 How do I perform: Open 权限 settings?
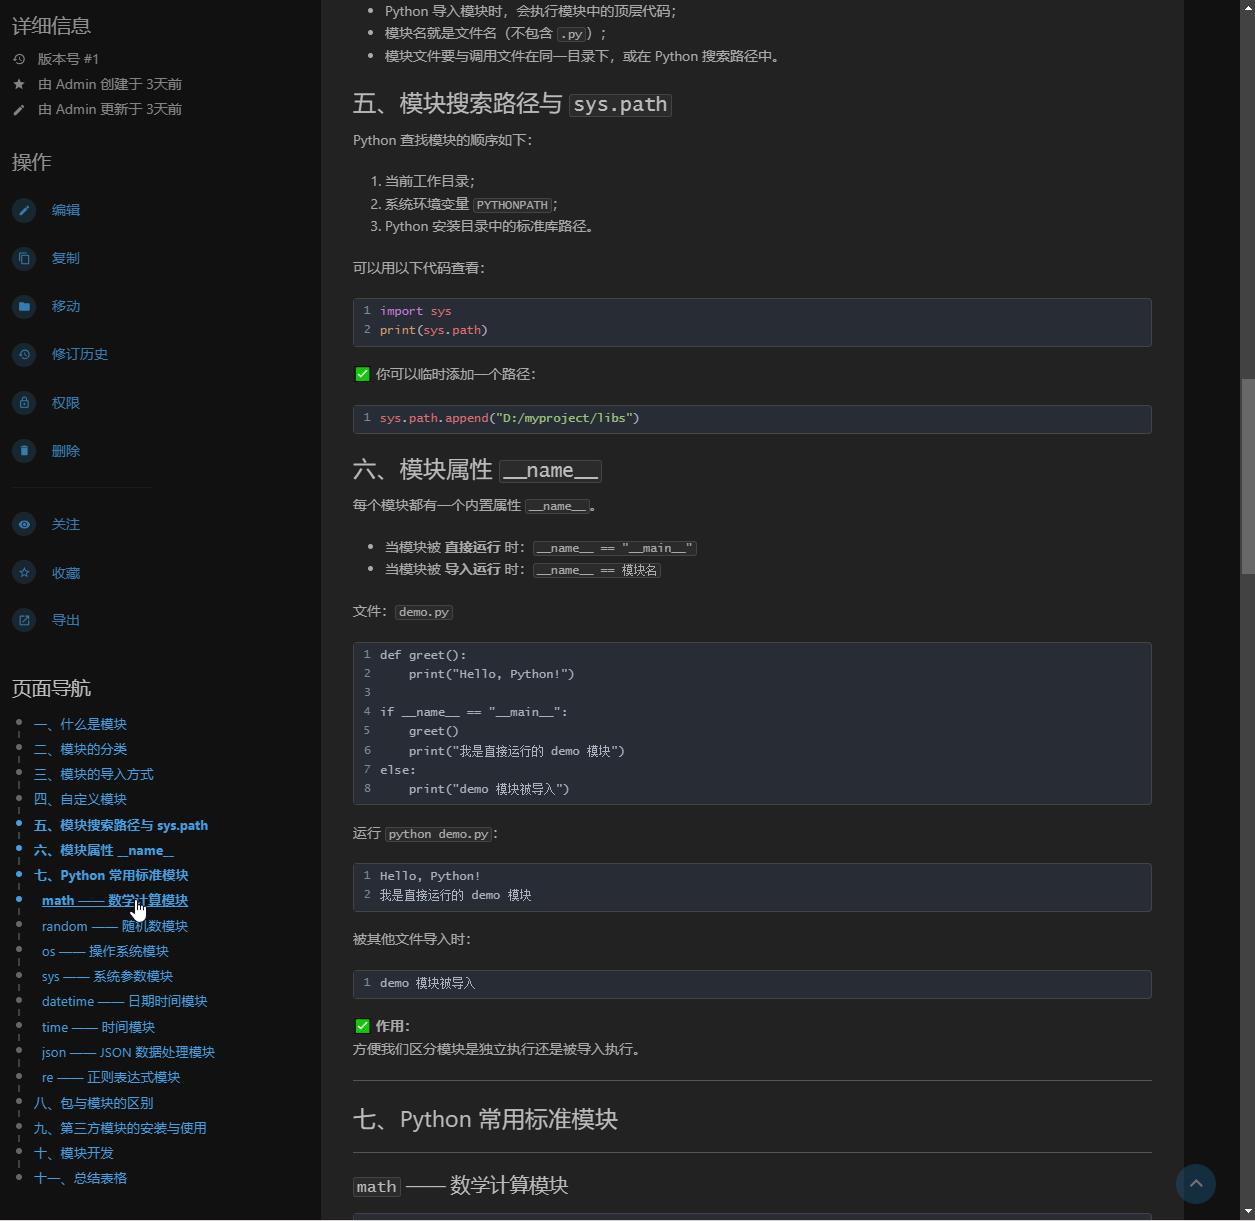pyautogui.click(x=66, y=403)
